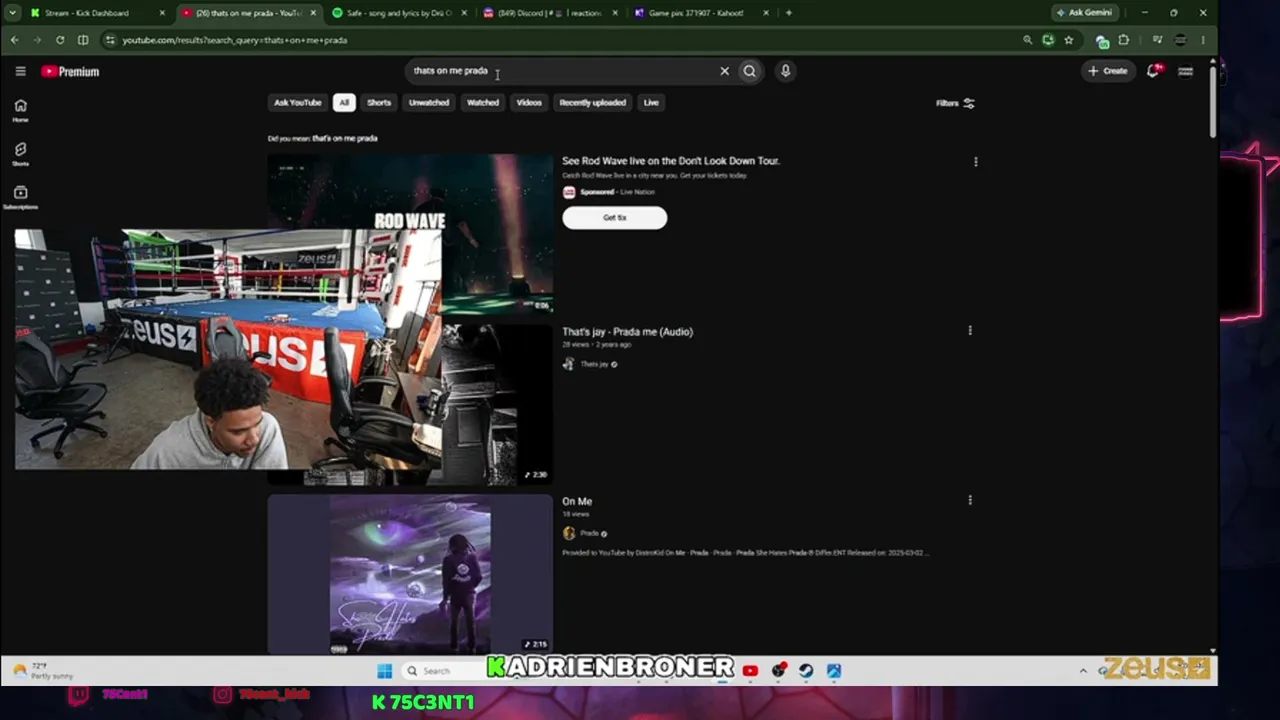Follow the 'that's on me prada' suggestion
1280x720 pixels.
click(345, 138)
